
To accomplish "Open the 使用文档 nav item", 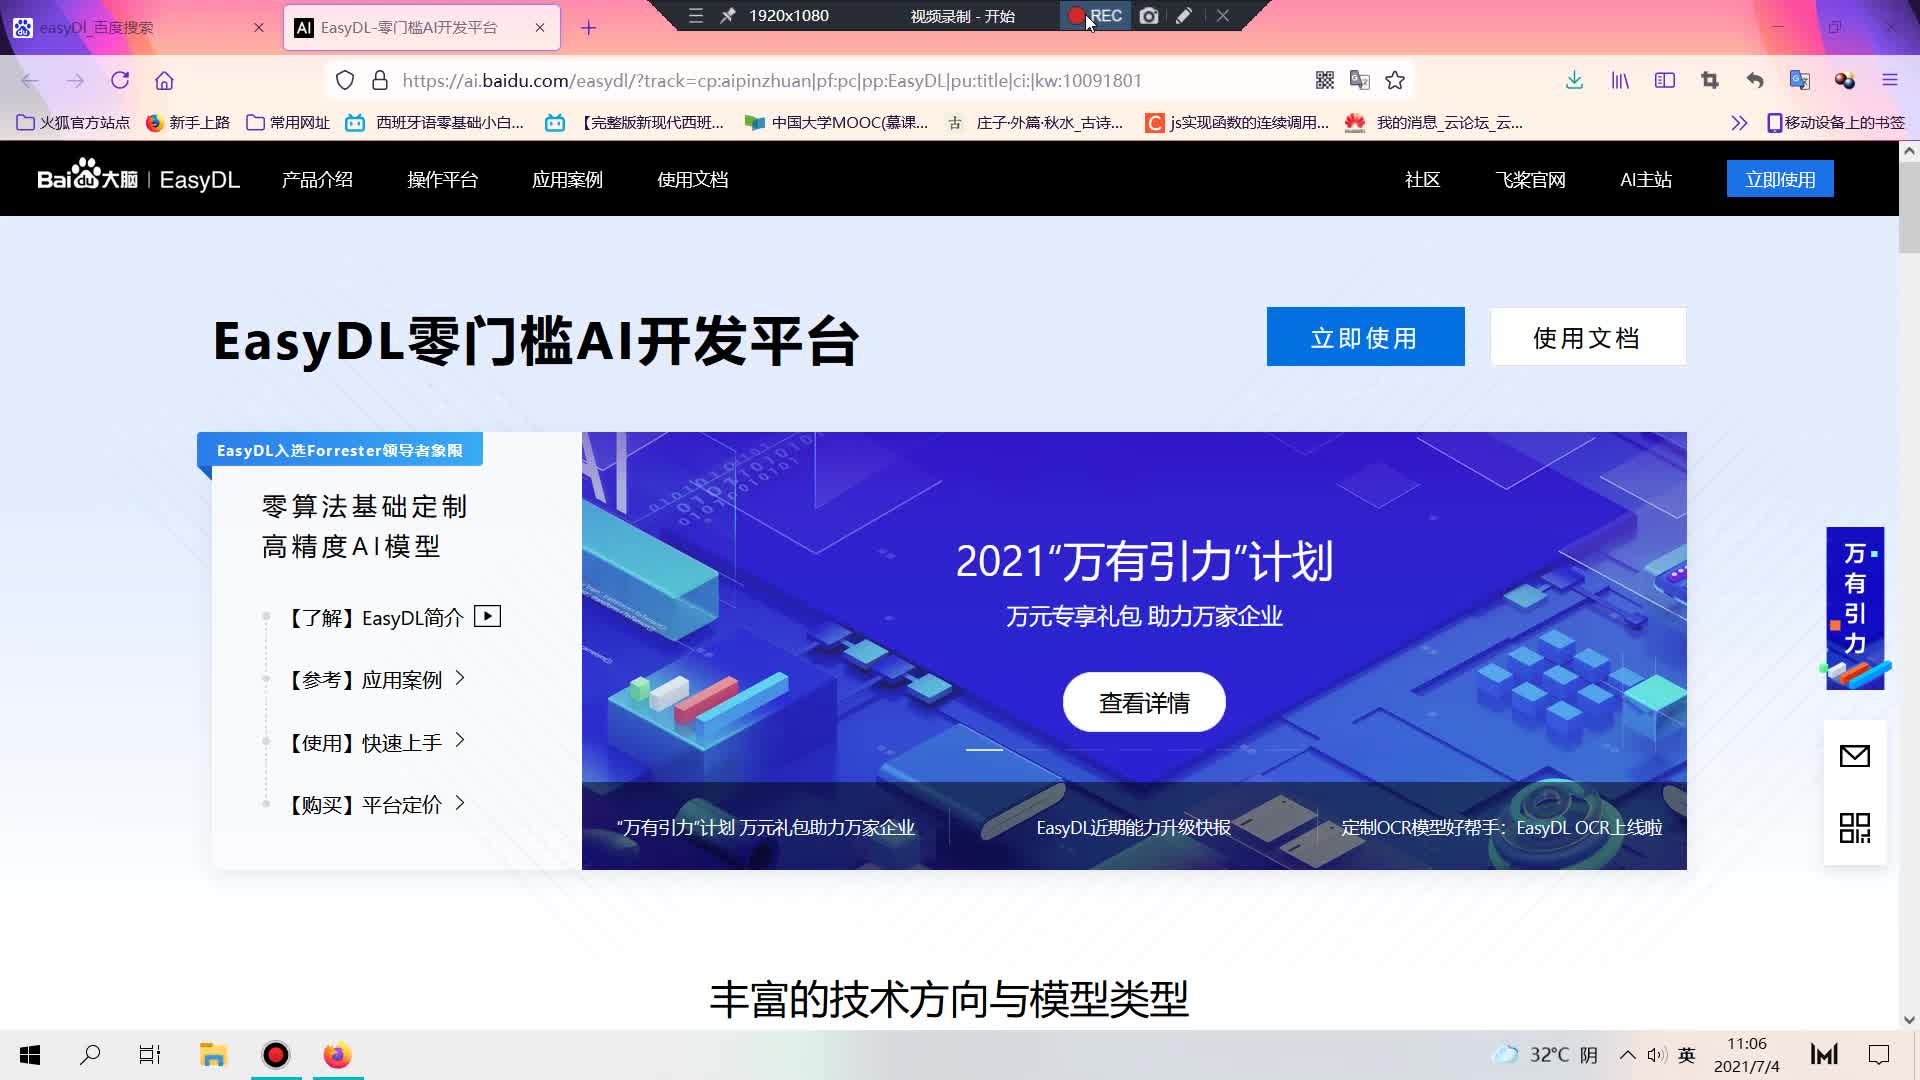I will click(692, 180).
